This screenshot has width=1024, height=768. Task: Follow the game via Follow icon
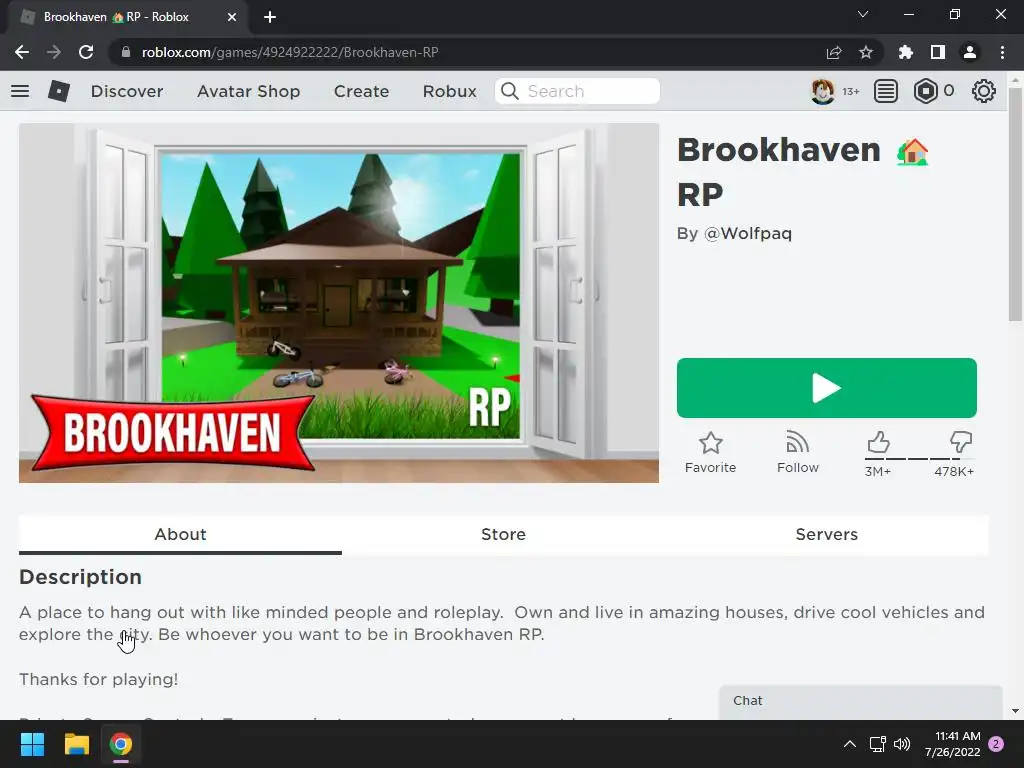(x=797, y=443)
